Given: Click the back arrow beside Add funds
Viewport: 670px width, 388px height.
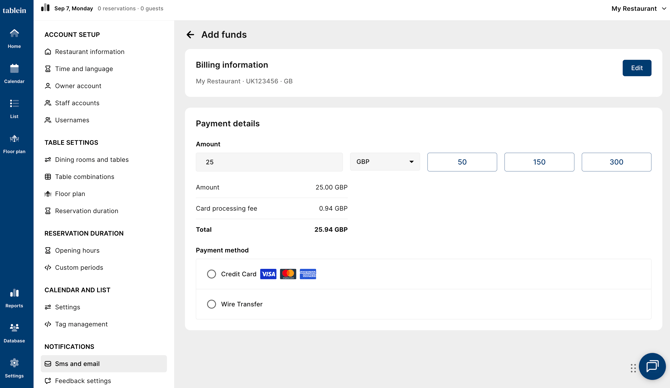Looking at the screenshot, I should [x=190, y=35].
